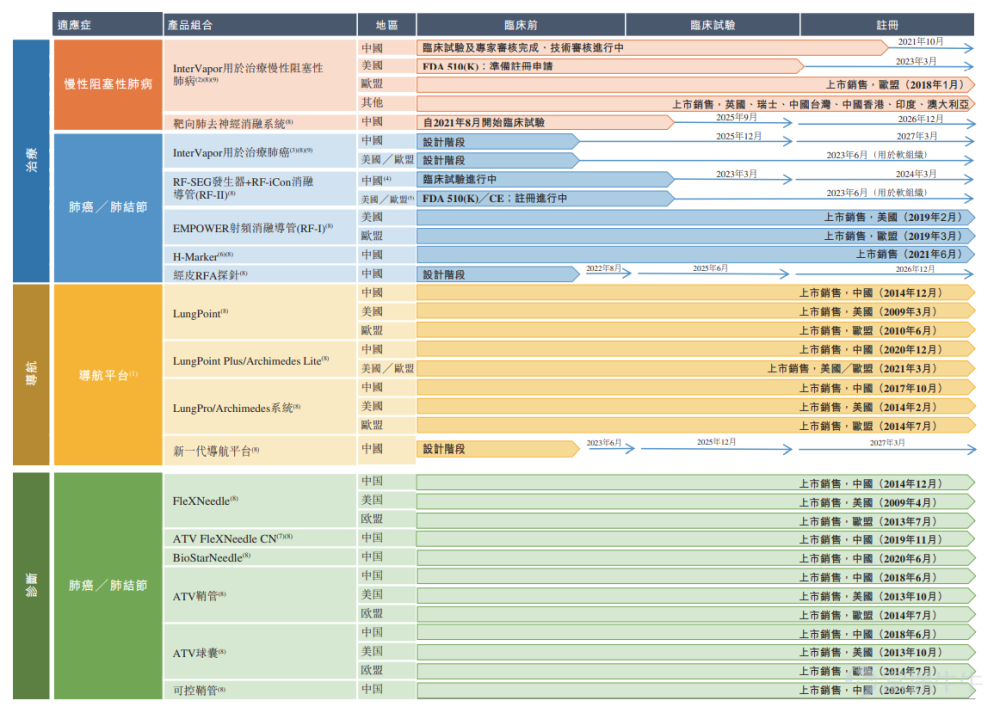Click the 上市銷售，歐盟（2010年6月） bar
This screenshot has width=1000, height=713.
click(696, 330)
